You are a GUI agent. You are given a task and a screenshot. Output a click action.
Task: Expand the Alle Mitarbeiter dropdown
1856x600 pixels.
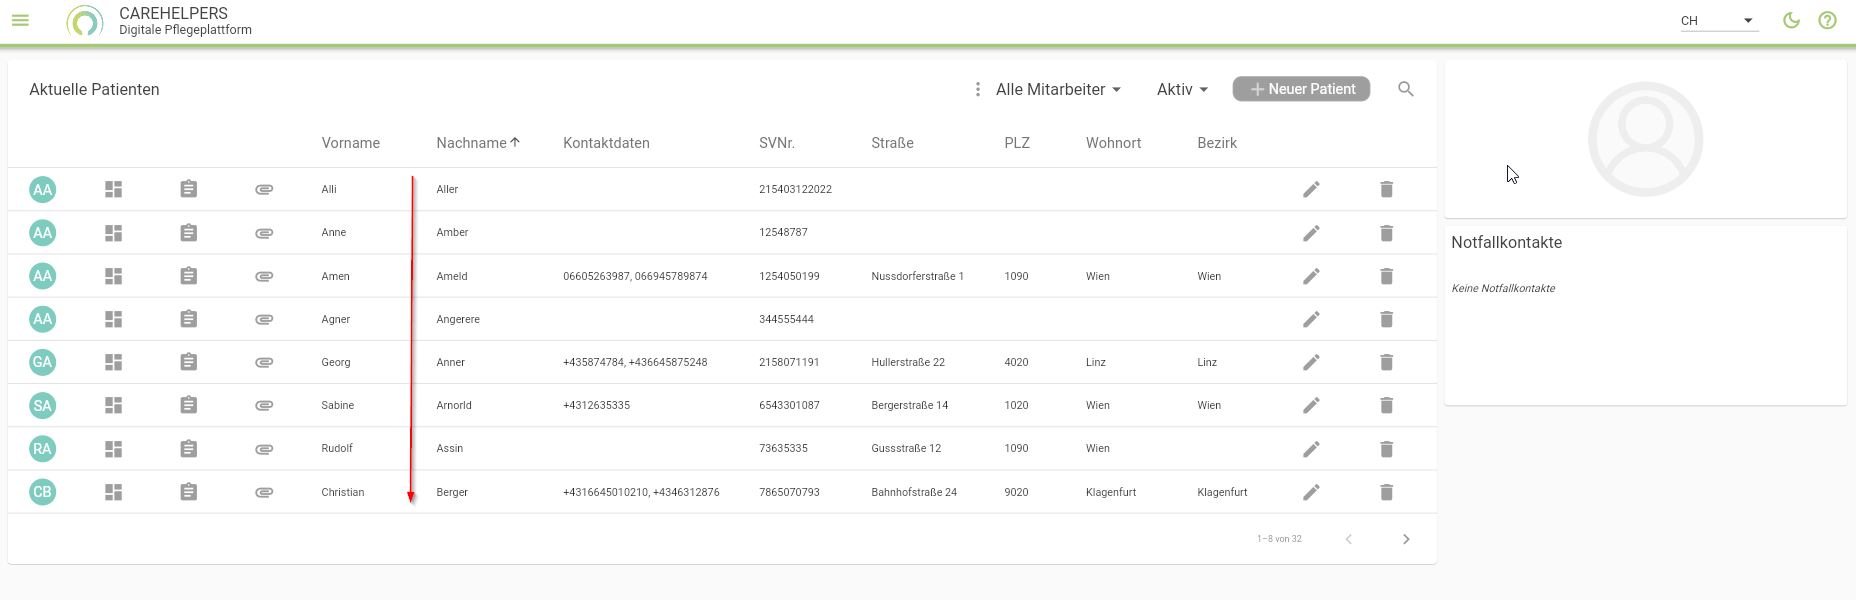(1057, 89)
